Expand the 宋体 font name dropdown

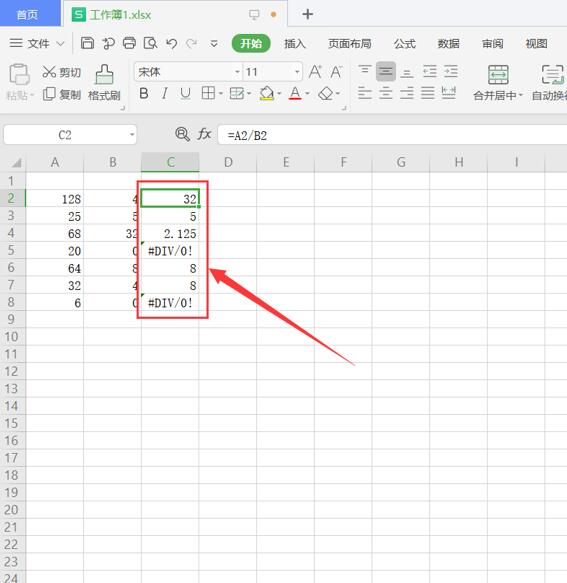(237, 72)
